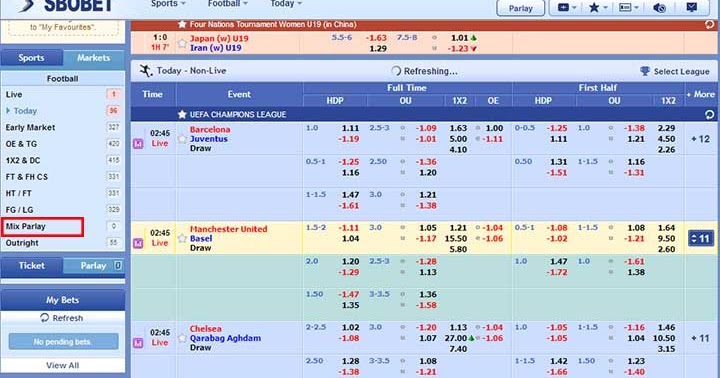Click dropdown arrow next to toolbar star icon

point(605,8)
